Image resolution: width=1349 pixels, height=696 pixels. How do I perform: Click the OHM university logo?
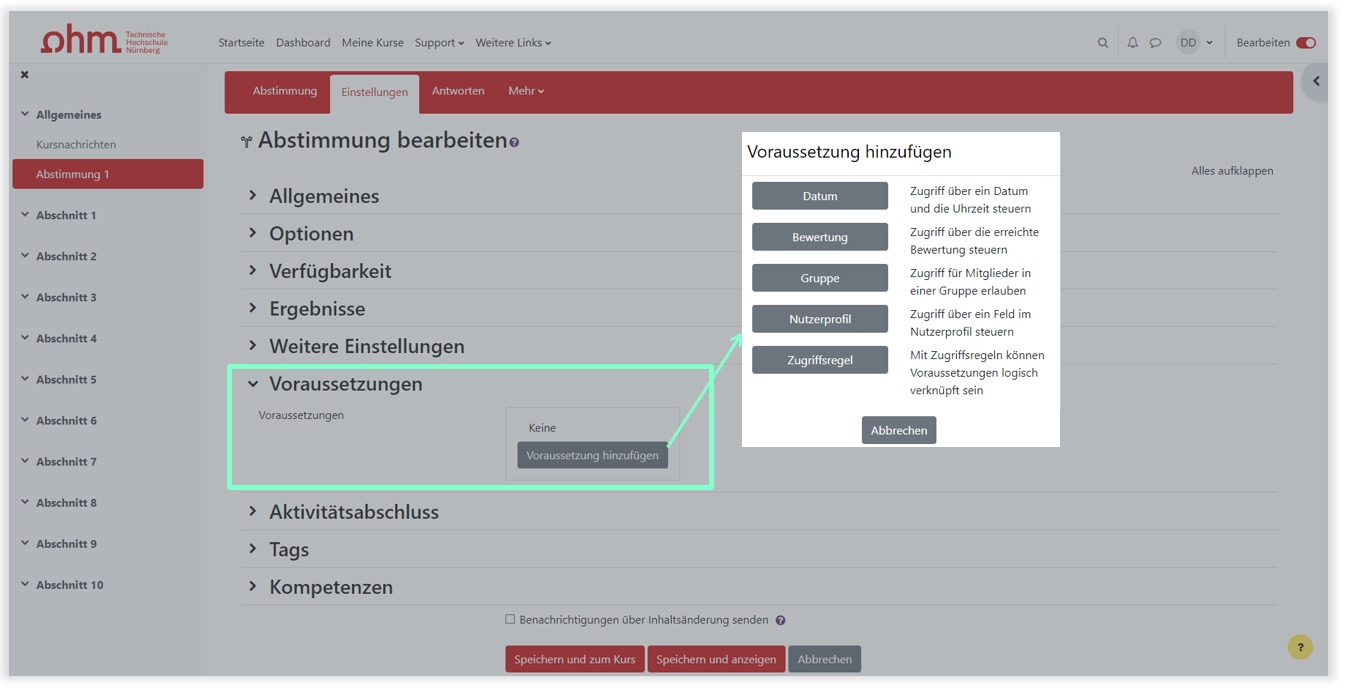tap(104, 41)
